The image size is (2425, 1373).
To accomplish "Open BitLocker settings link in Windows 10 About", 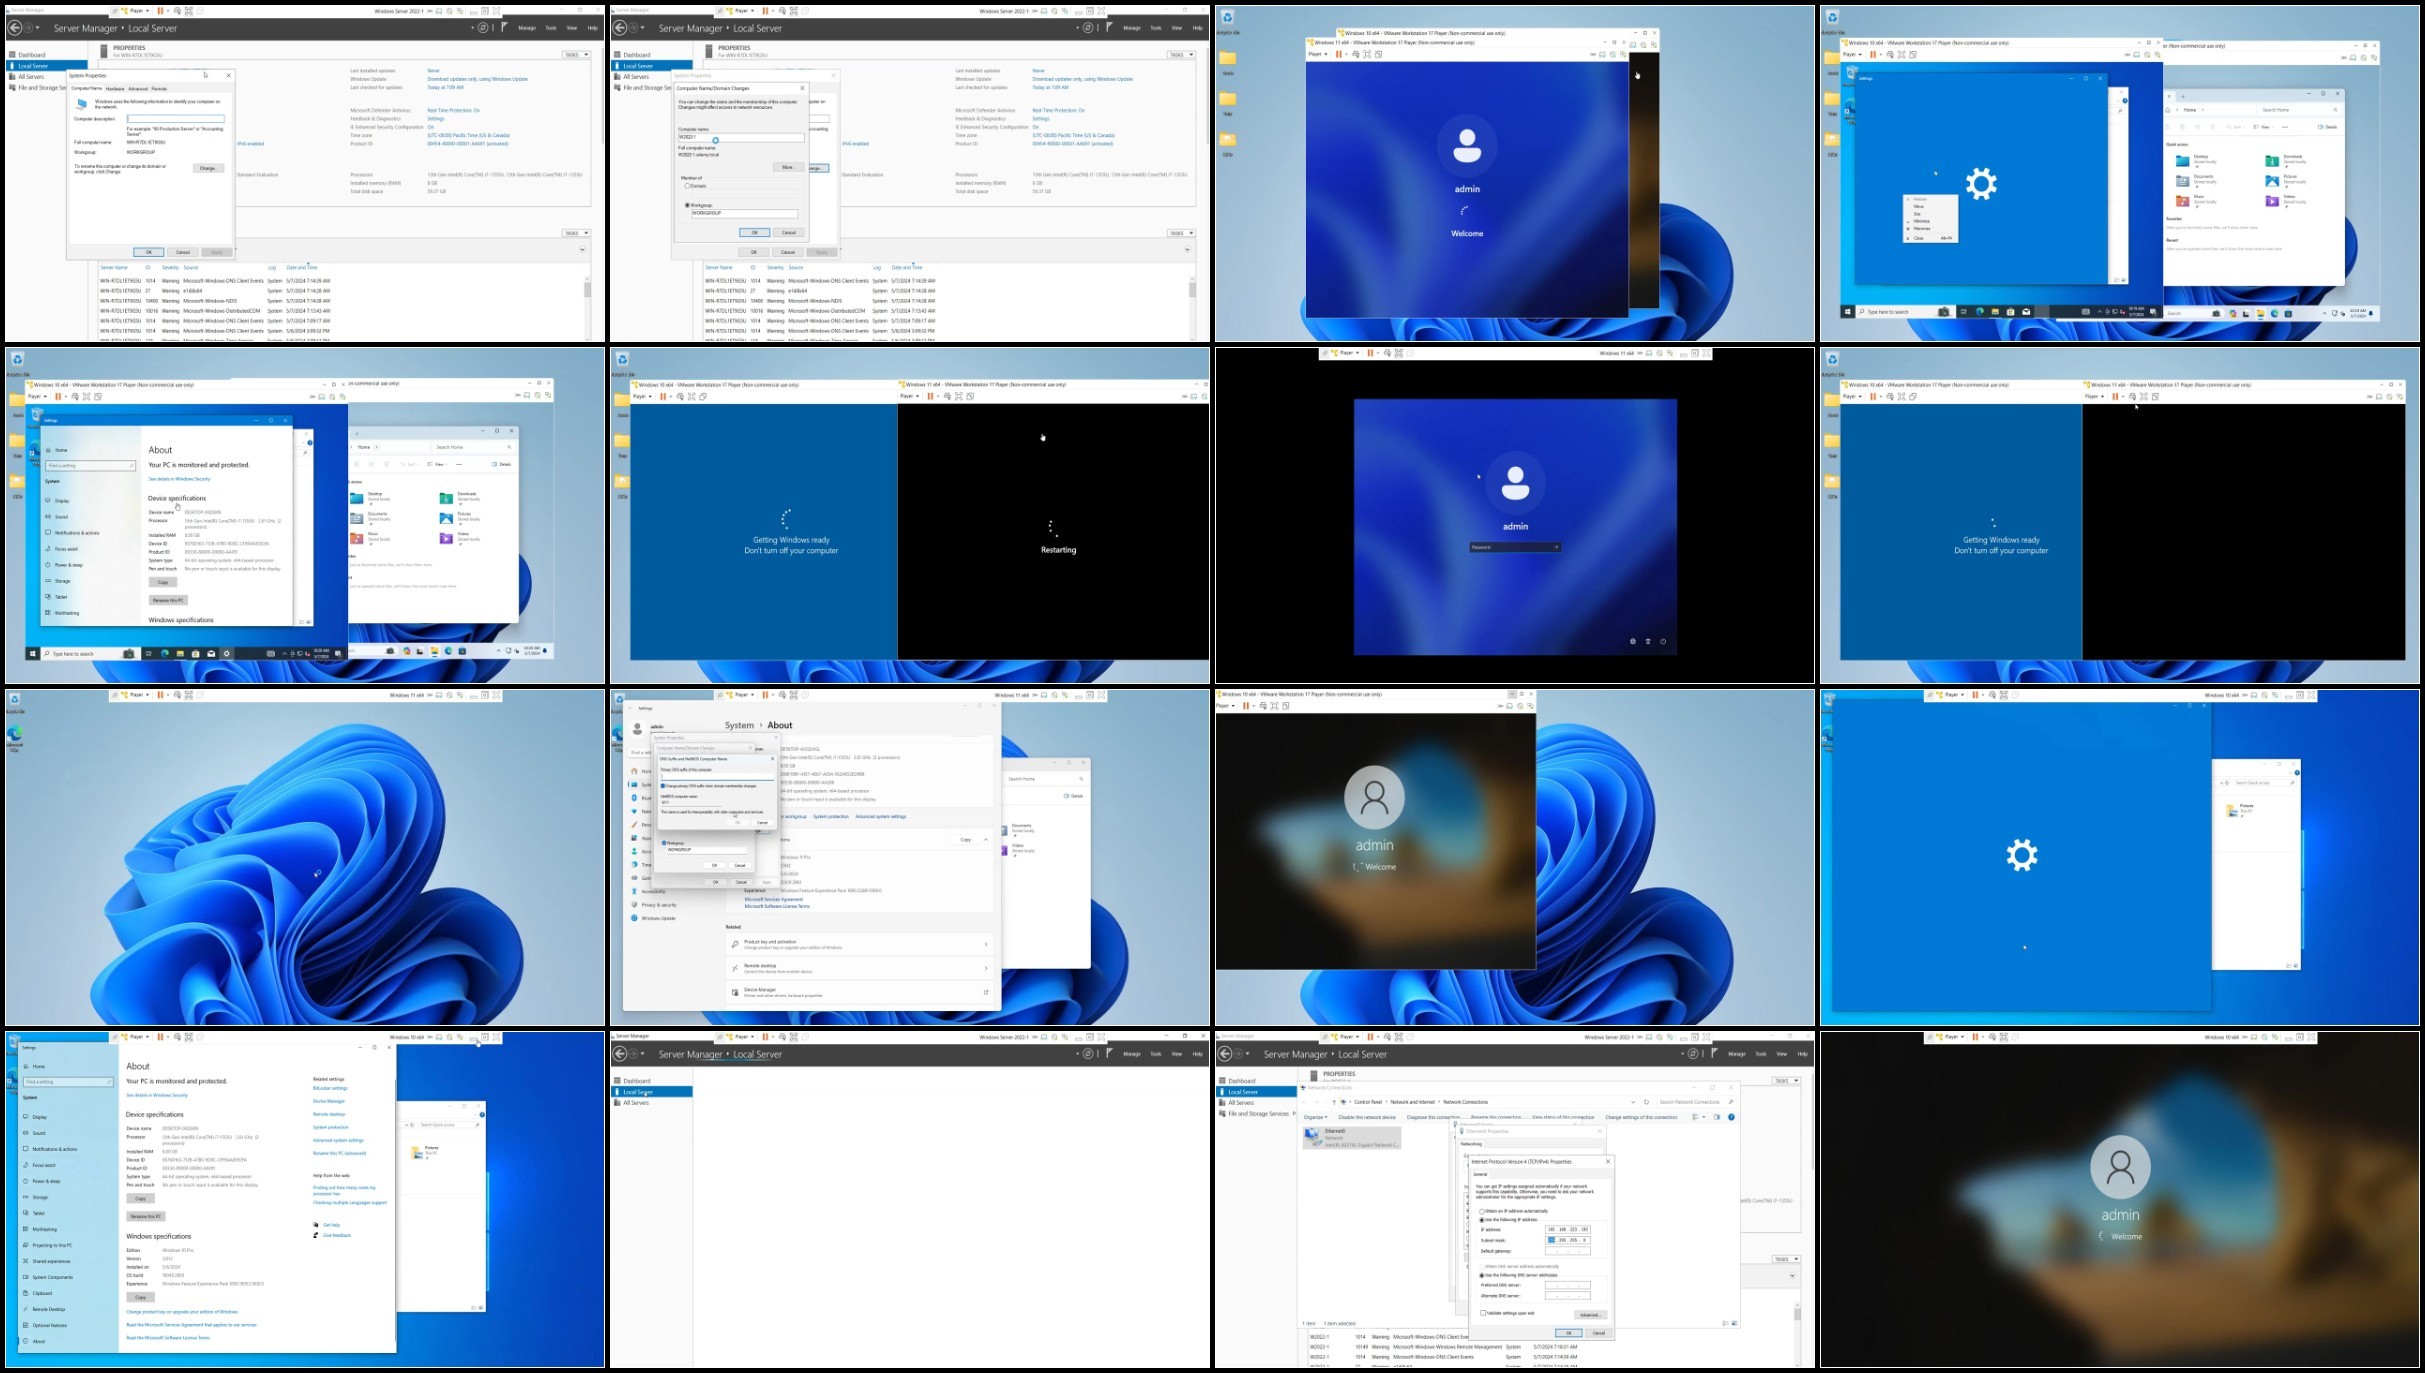I will 330,1088.
